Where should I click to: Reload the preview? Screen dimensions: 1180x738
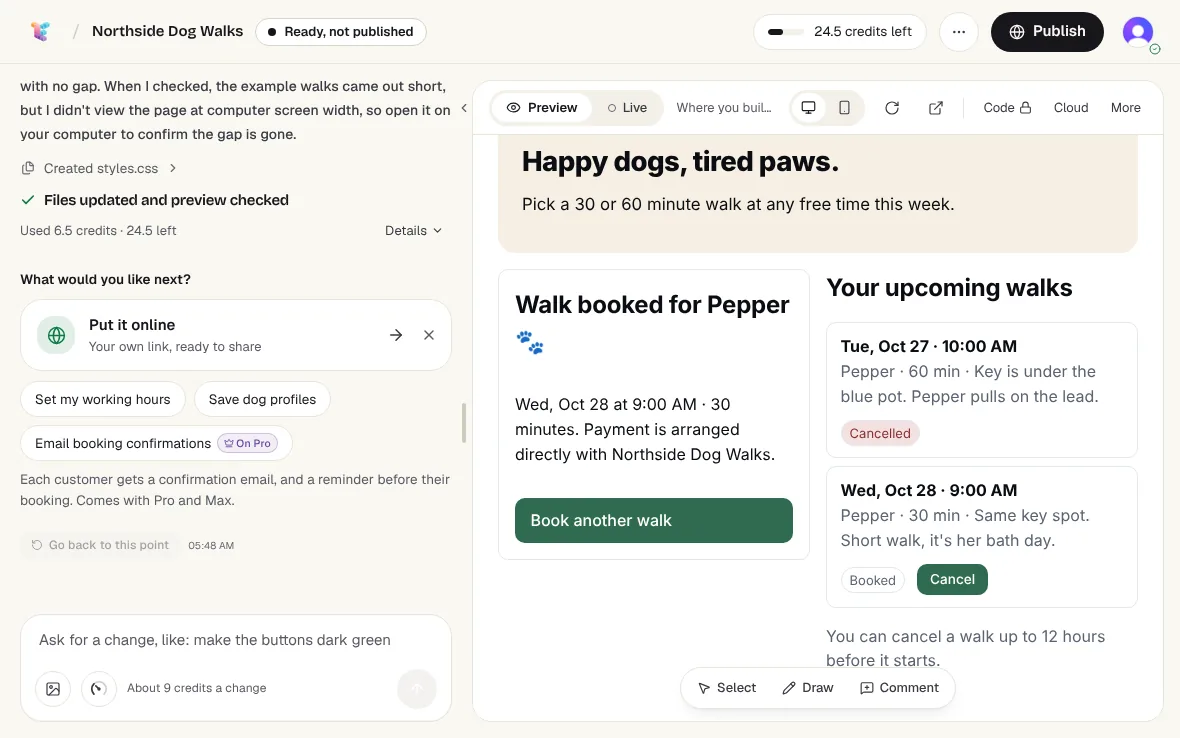coord(892,108)
